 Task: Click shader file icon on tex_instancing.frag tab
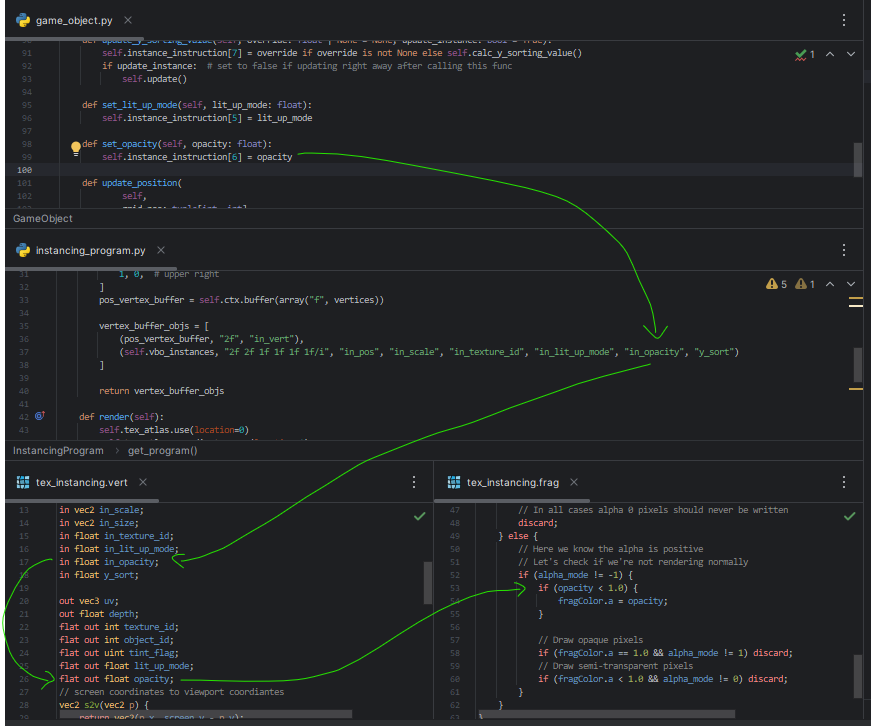[454, 482]
